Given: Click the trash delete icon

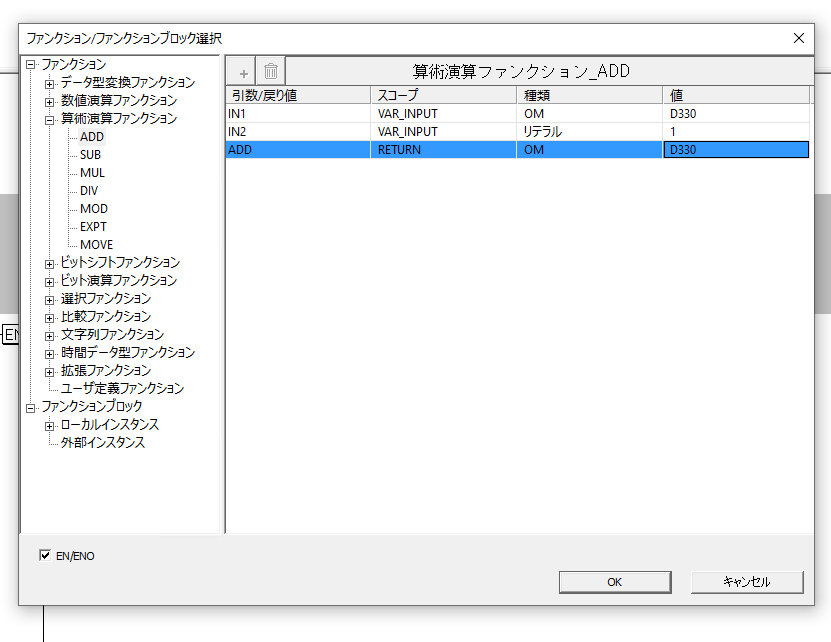Looking at the screenshot, I should pos(271,72).
